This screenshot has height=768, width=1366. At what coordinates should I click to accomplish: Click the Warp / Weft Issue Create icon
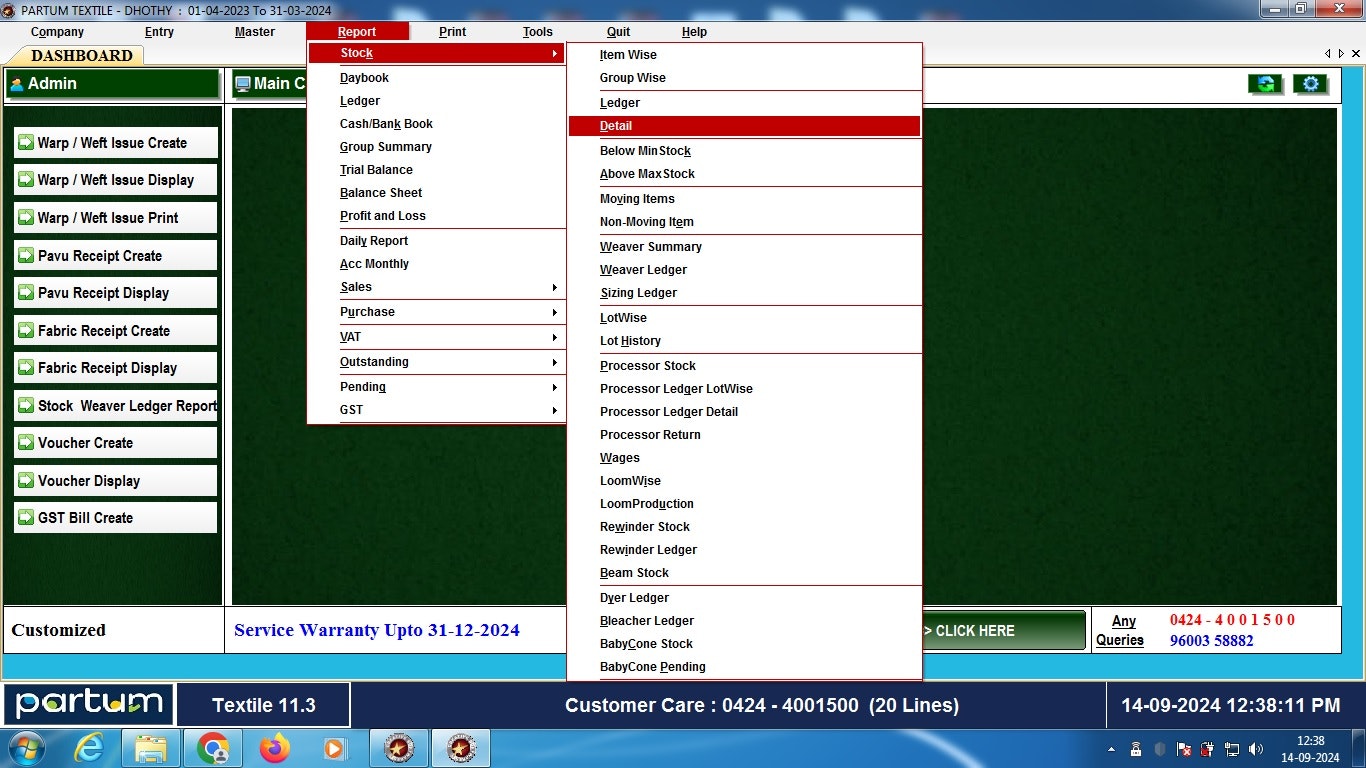coord(28,142)
